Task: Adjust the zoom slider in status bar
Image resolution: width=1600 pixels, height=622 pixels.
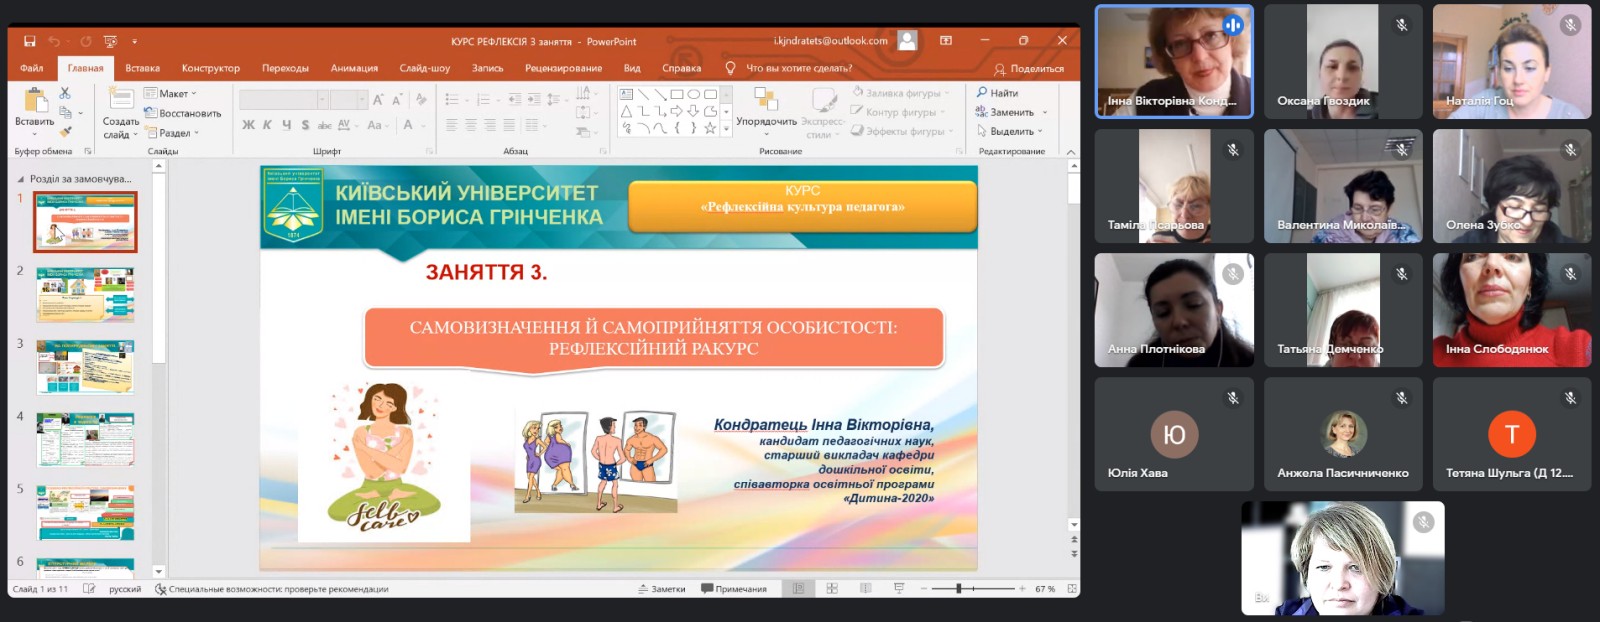Action: click(958, 589)
